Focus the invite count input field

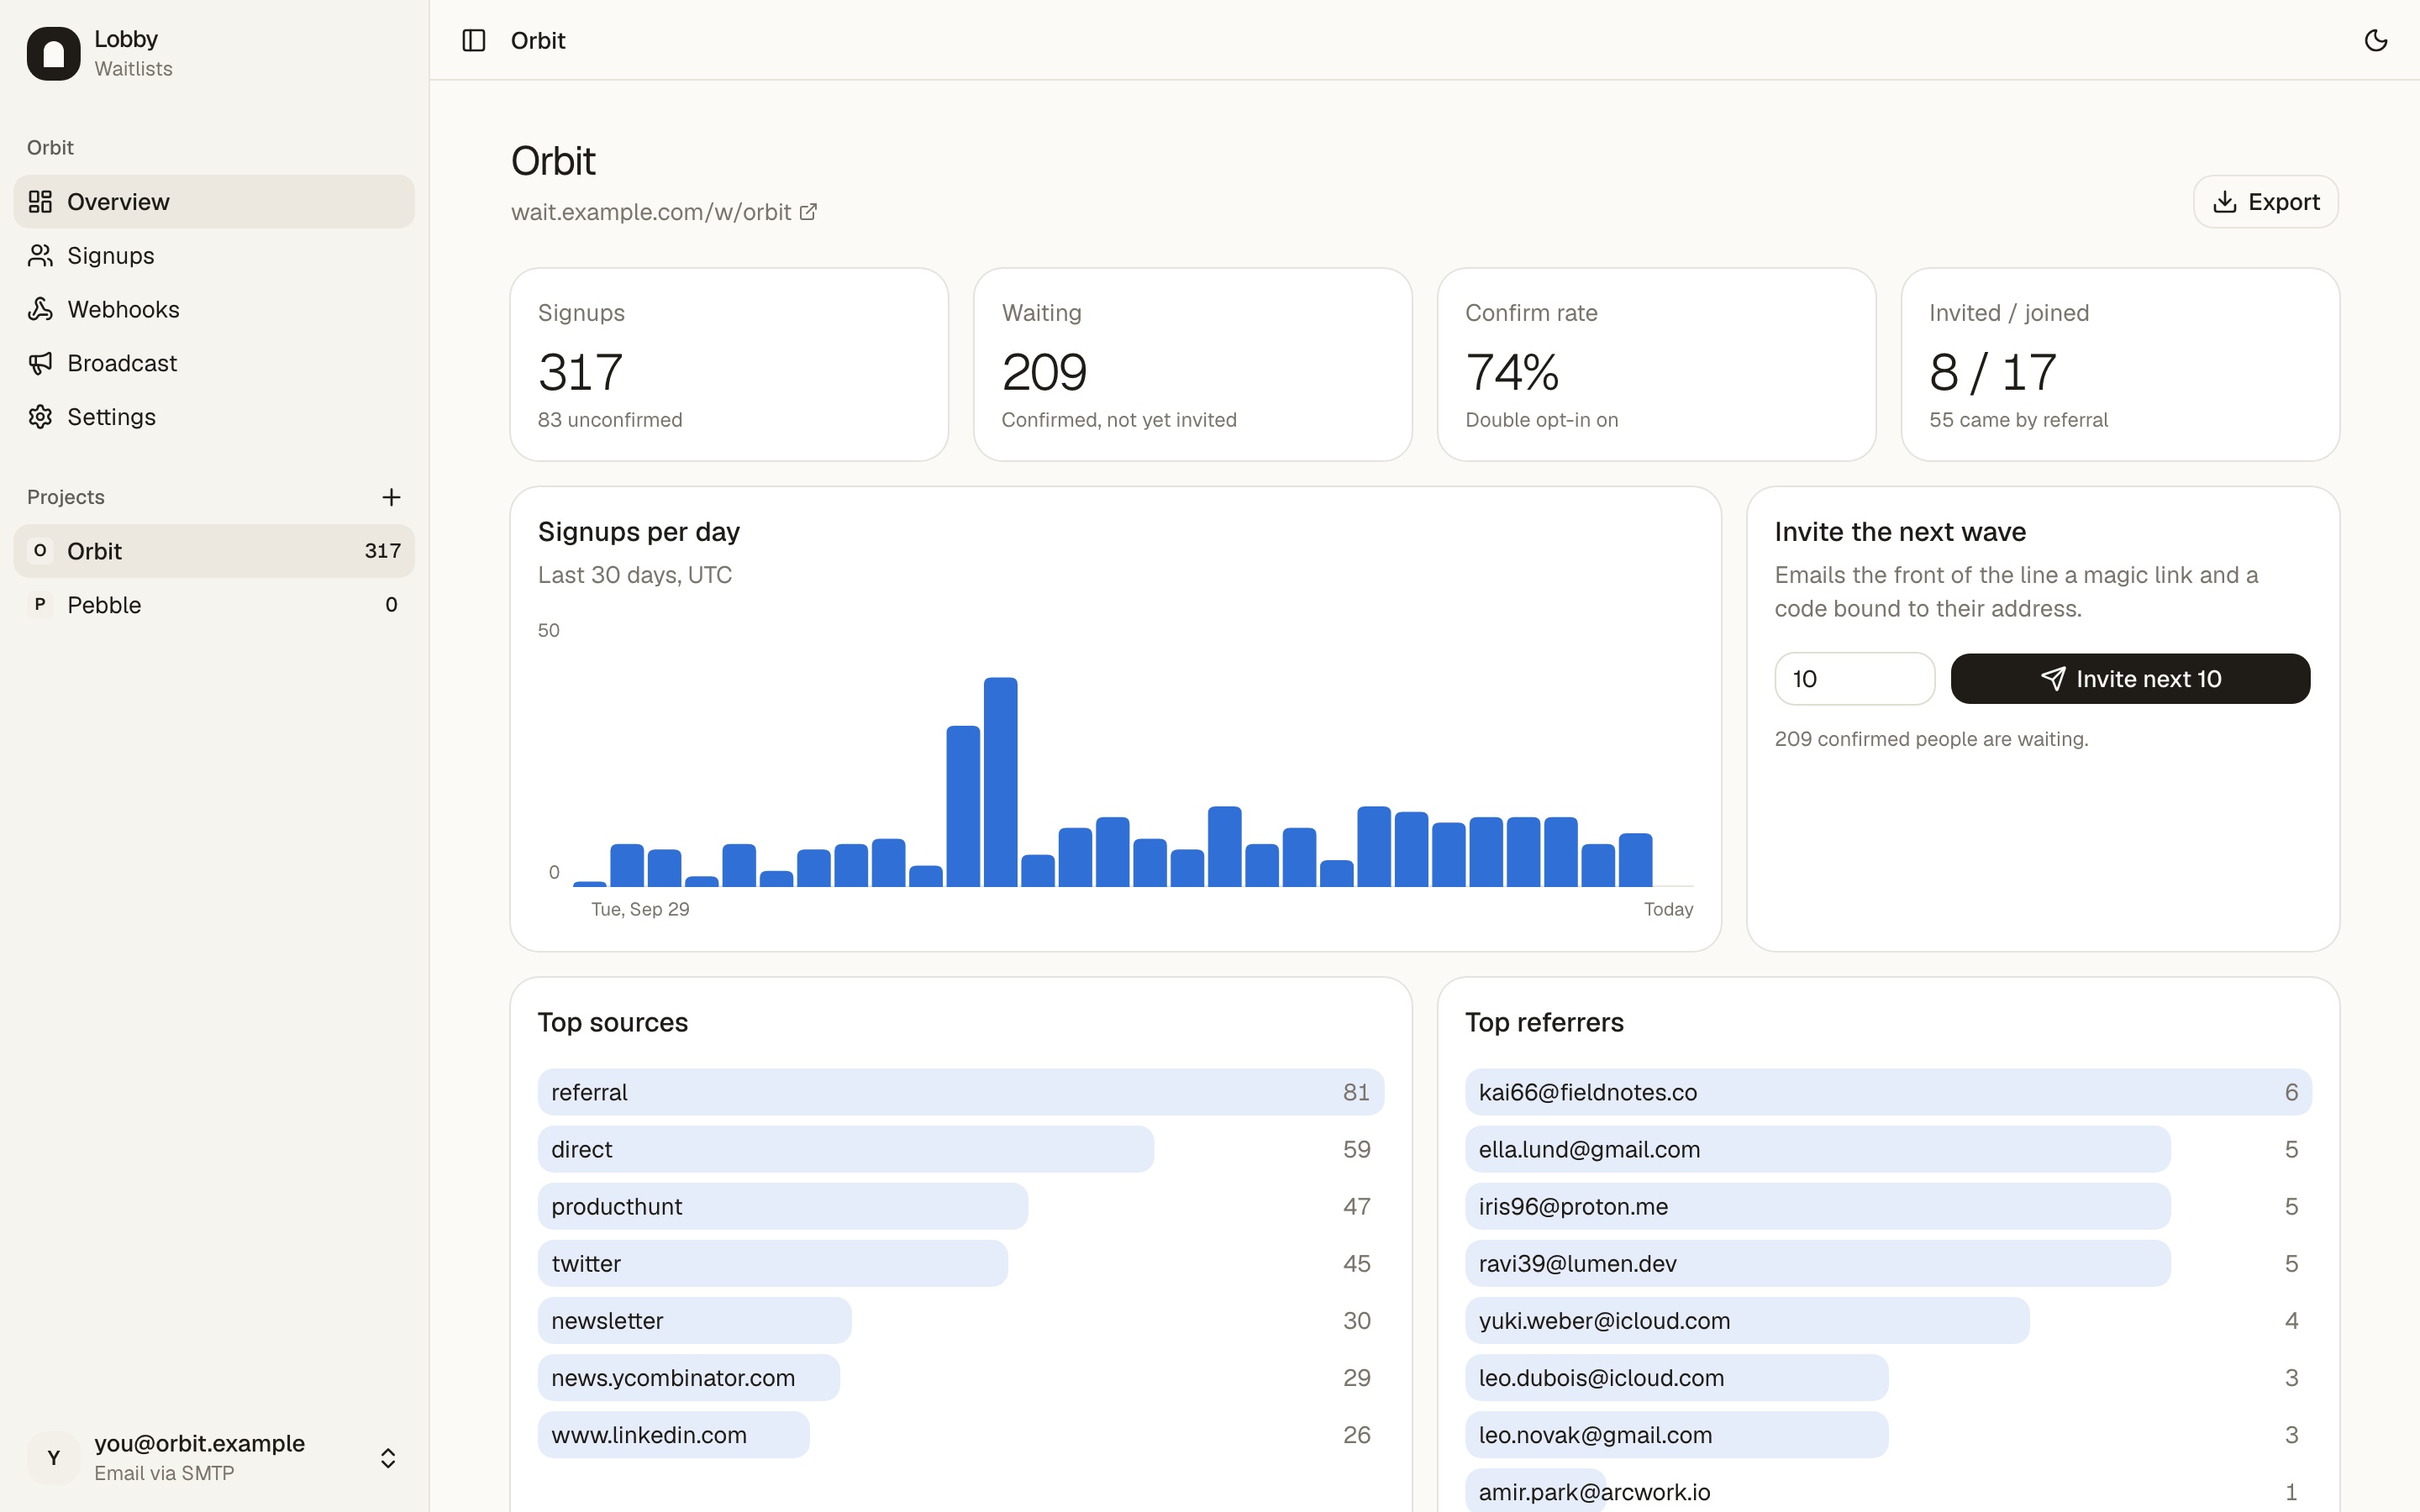(1854, 679)
